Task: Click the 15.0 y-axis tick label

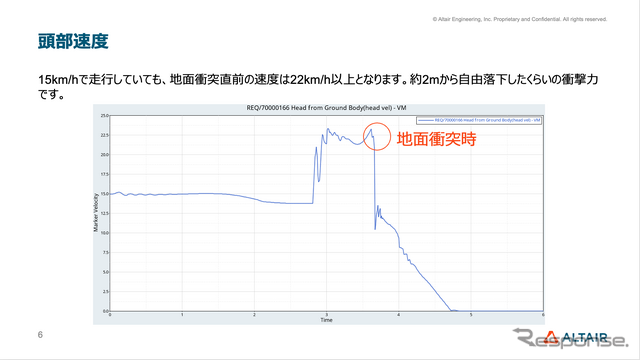Action: (x=104, y=194)
